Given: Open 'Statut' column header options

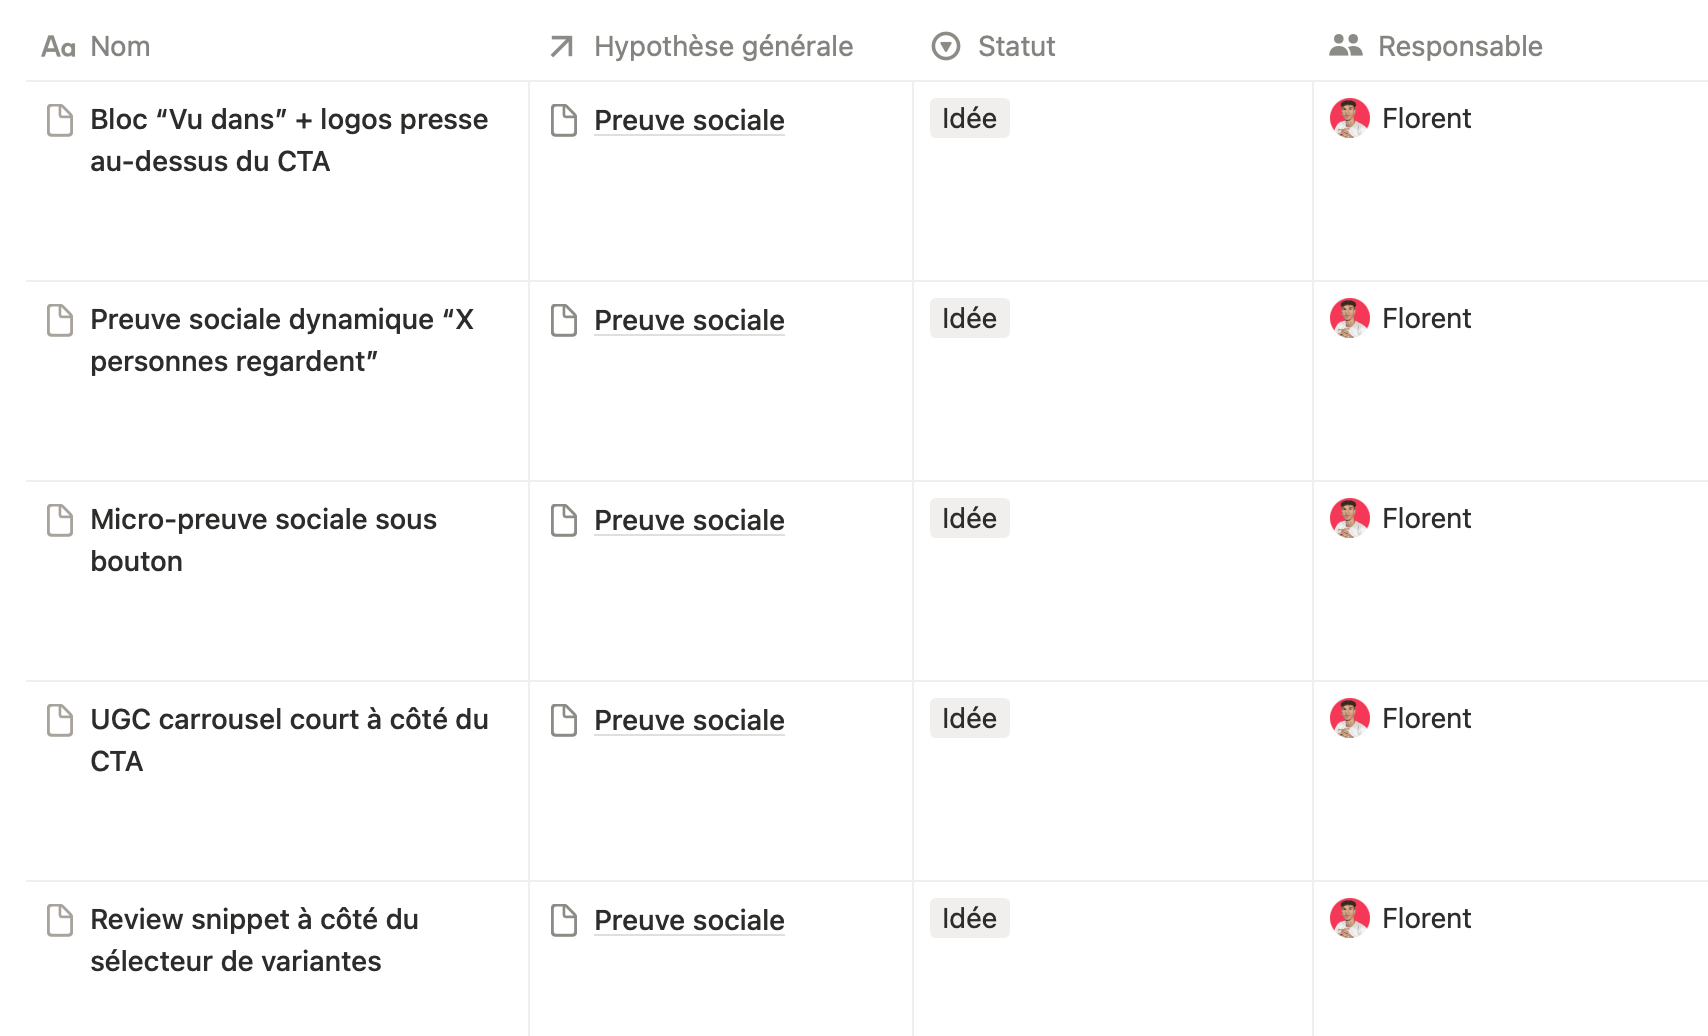Looking at the screenshot, I should [1016, 46].
